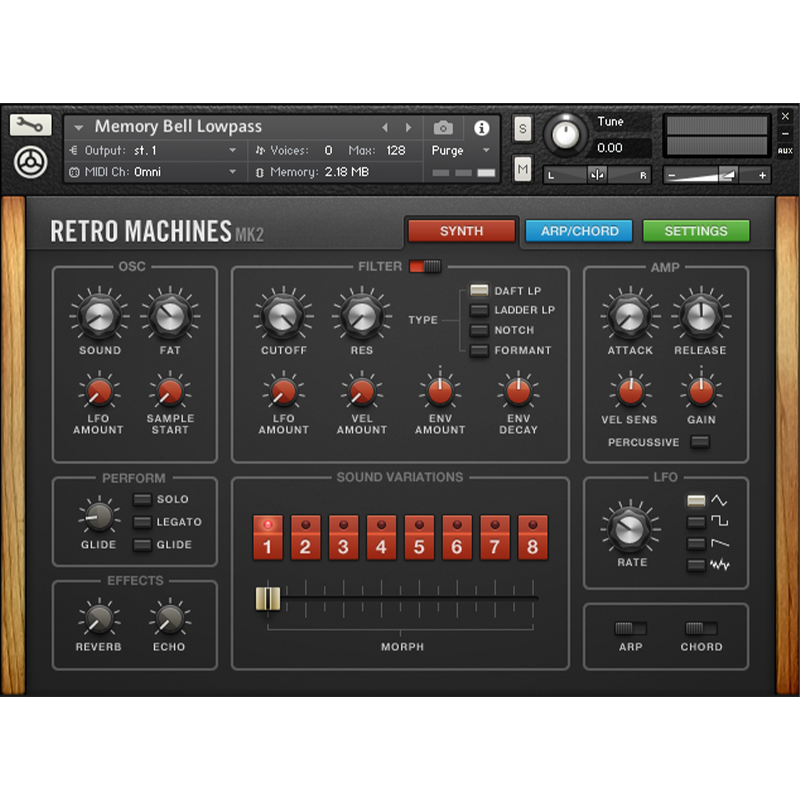
Task: Click the AUX button
Action: pos(785,151)
